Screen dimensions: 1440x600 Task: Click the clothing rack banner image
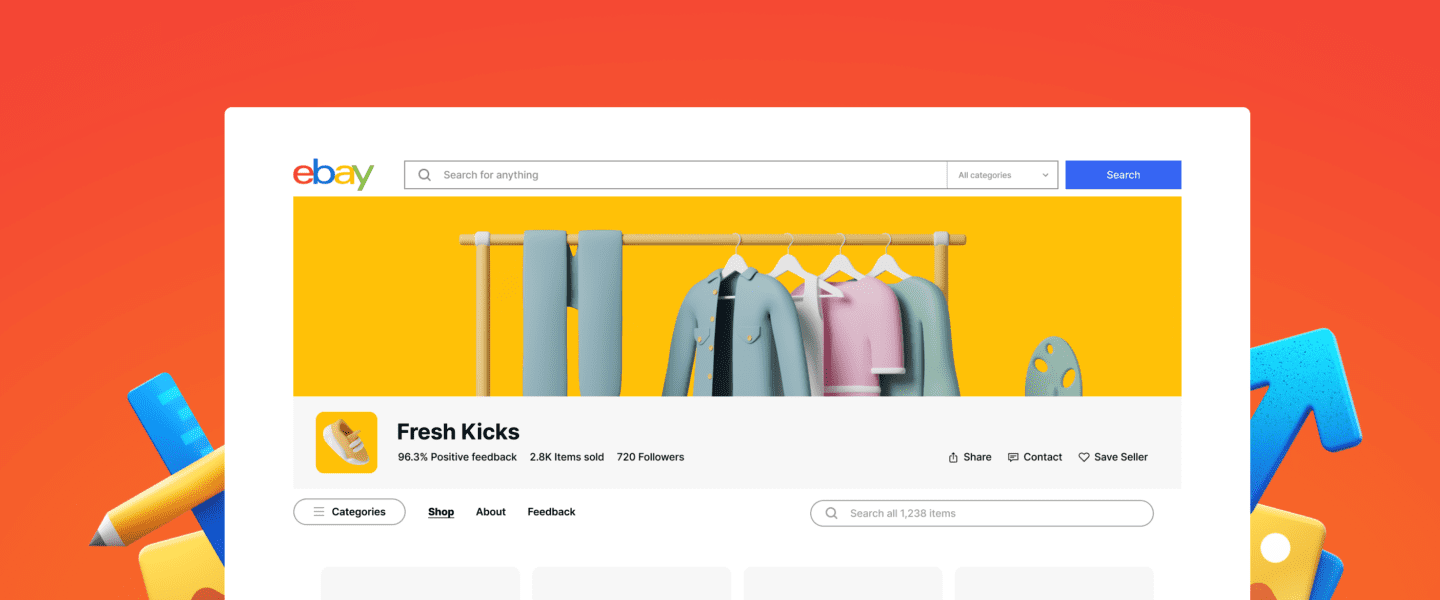[737, 296]
